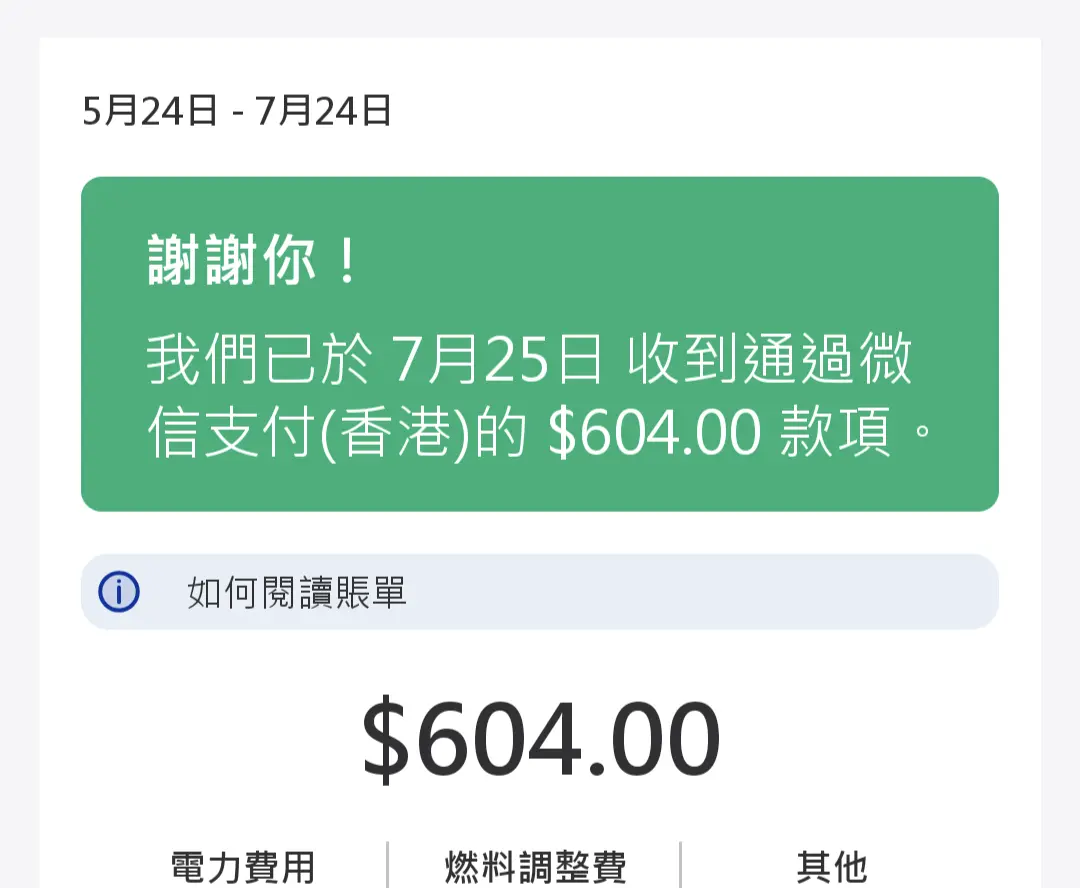Click divider between 燃料調整費 and 其他
Image resolution: width=1080 pixels, height=888 pixels.
[681, 865]
